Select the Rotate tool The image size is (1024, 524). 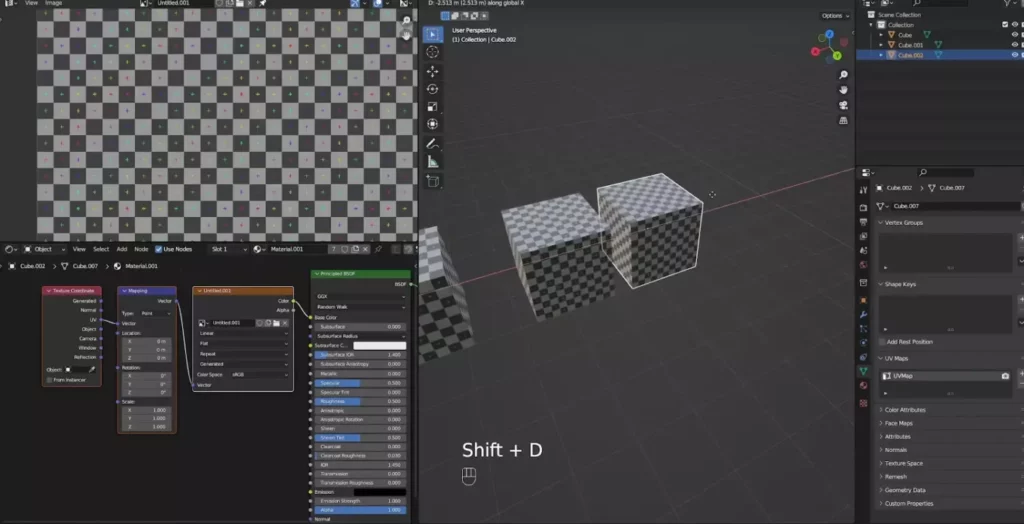433,89
